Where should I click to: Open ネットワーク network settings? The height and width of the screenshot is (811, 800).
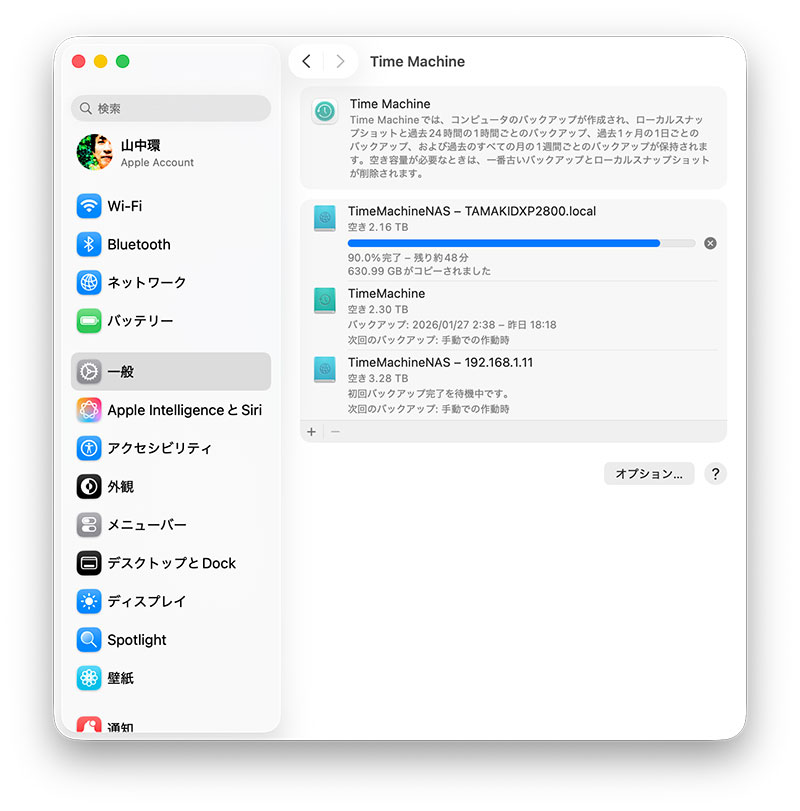(x=171, y=282)
